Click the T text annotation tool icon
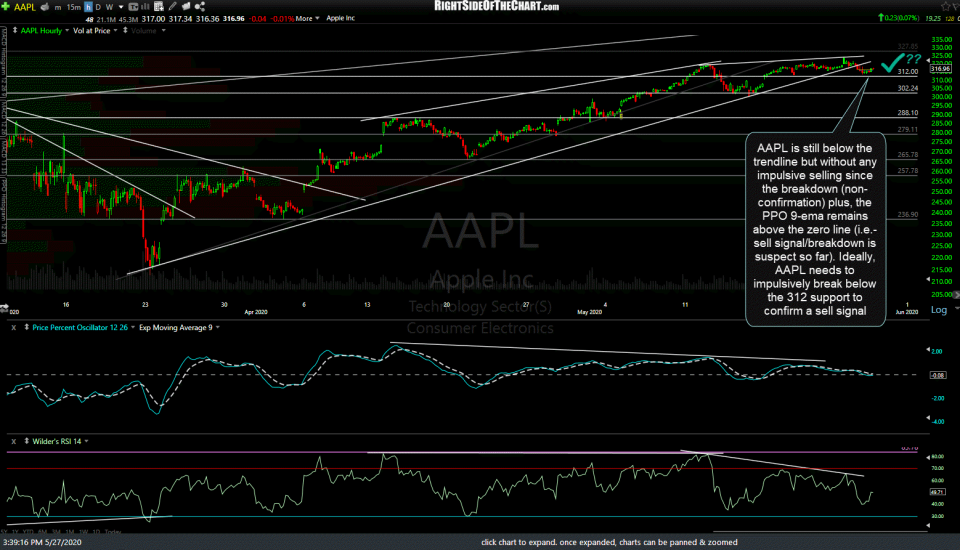Screen dimensions: 960x550 tap(133, 7)
